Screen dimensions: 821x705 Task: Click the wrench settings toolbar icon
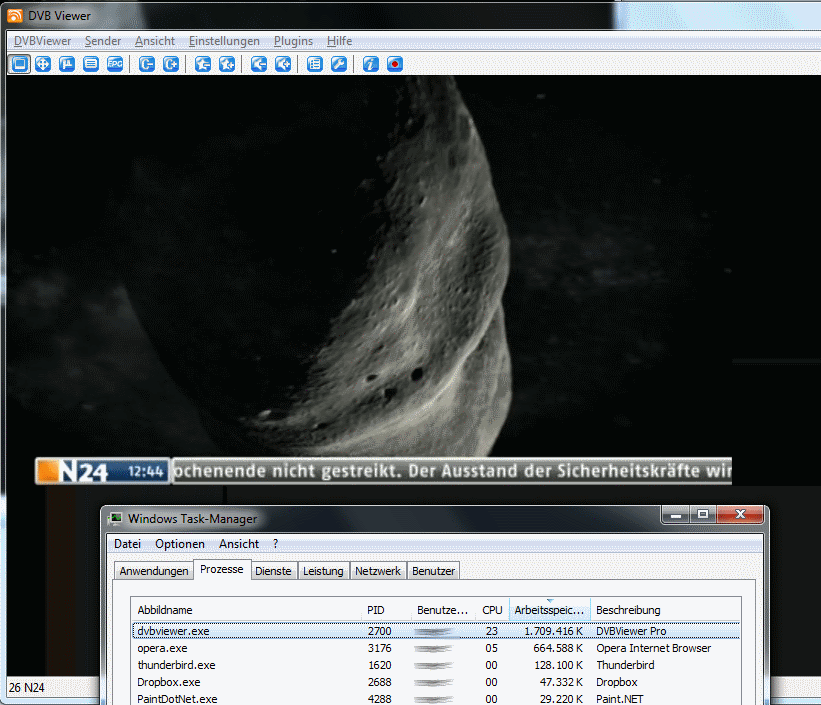[x=339, y=64]
